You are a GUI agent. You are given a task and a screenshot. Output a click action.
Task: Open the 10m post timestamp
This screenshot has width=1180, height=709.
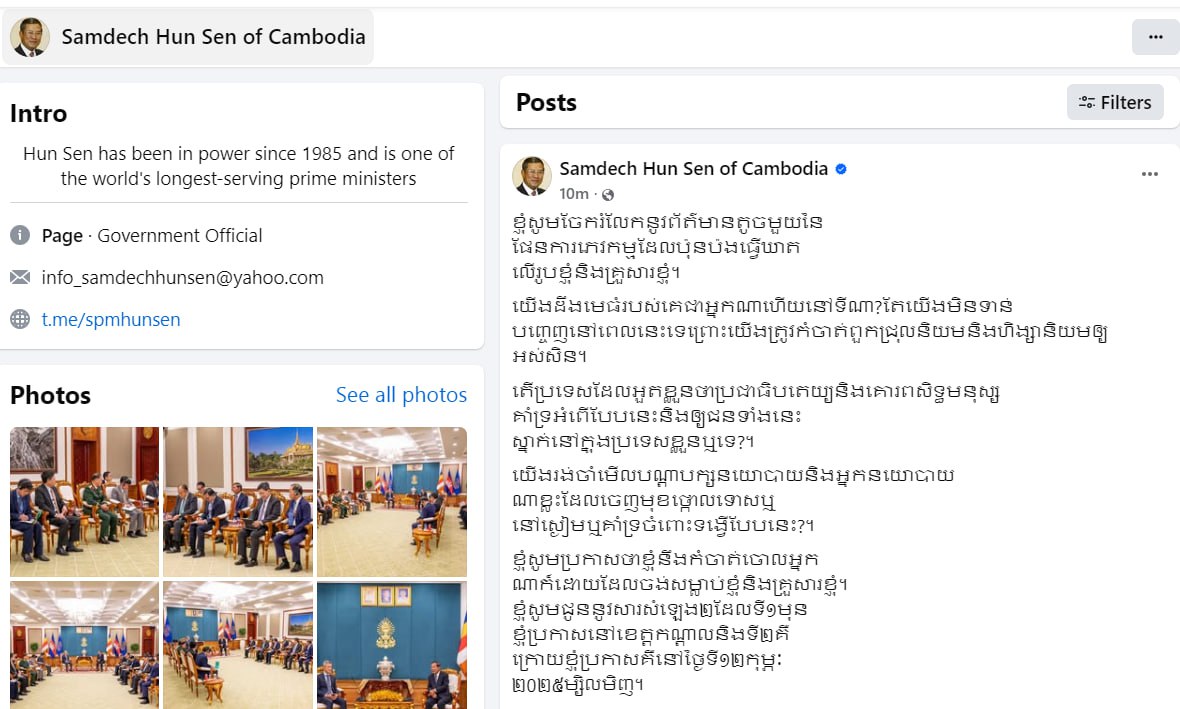pyautogui.click(x=574, y=194)
